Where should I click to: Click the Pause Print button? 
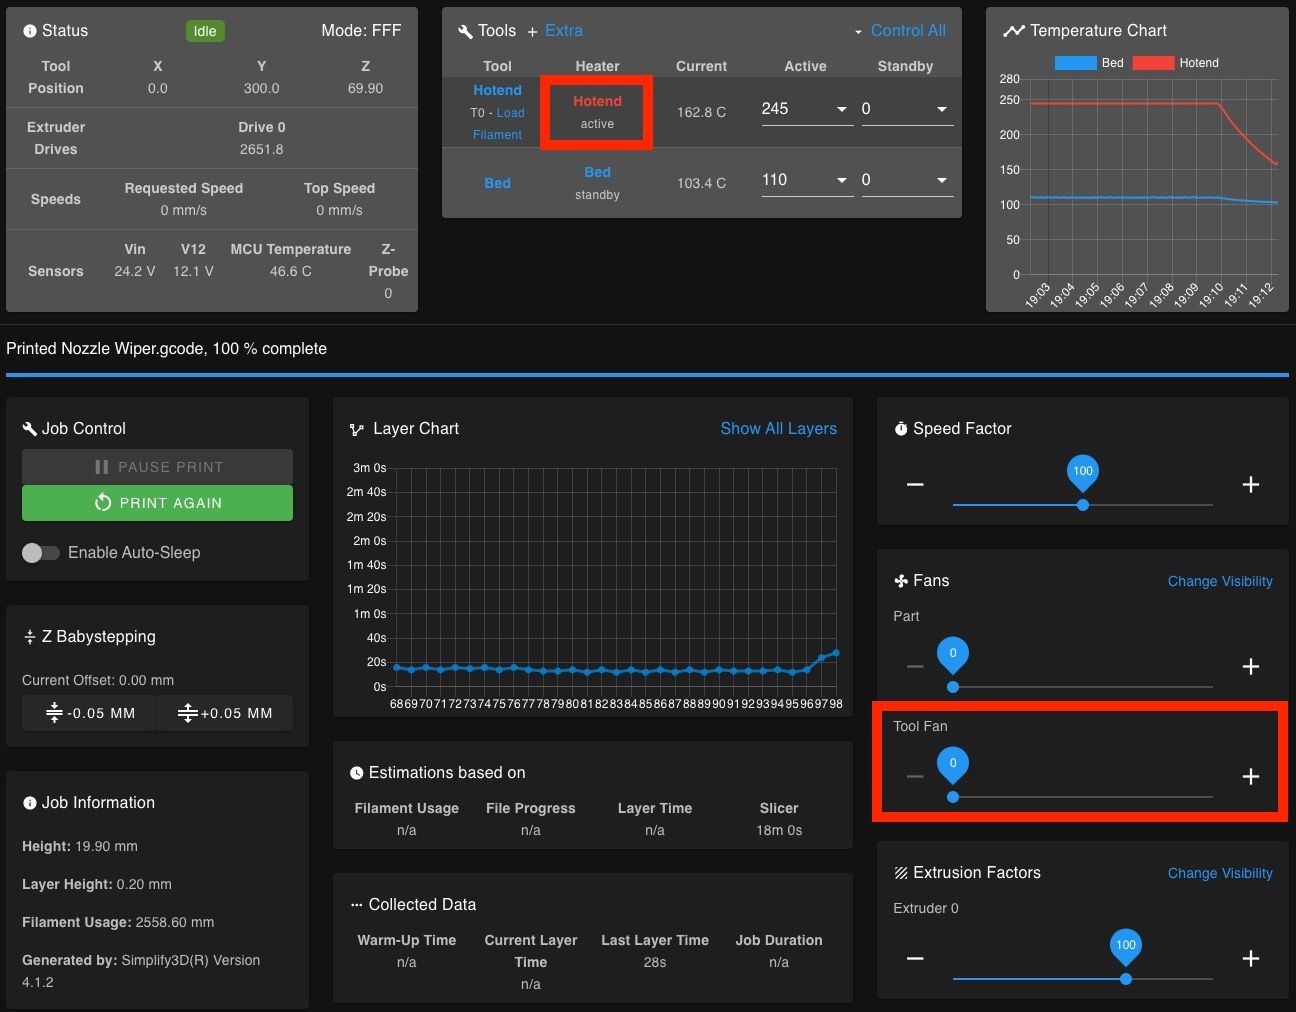[x=157, y=467]
